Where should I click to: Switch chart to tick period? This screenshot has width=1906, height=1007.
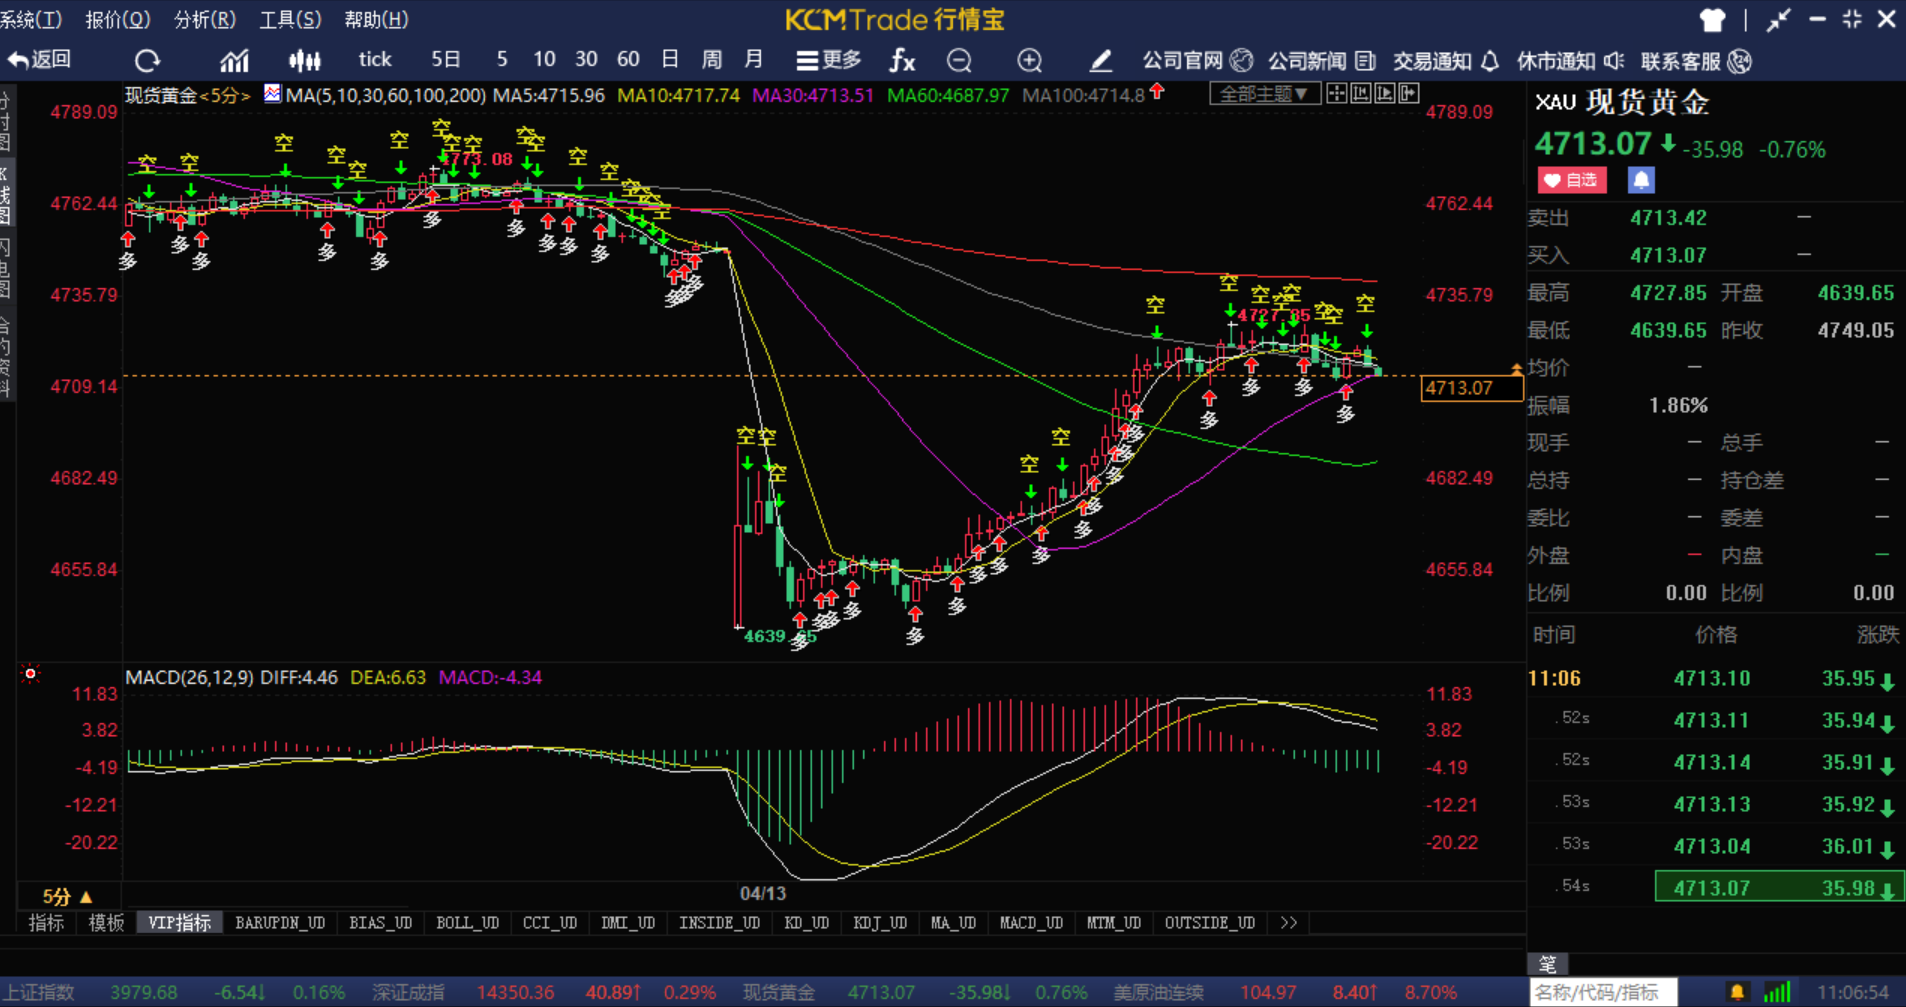pyautogui.click(x=375, y=60)
